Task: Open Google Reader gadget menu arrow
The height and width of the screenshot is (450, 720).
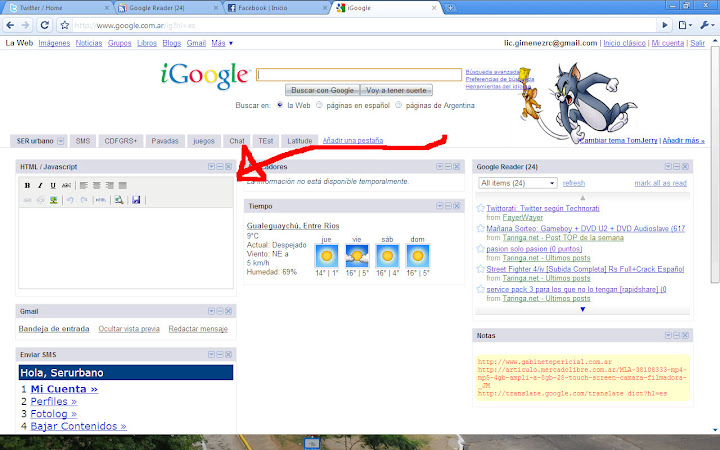Action: (668, 167)
